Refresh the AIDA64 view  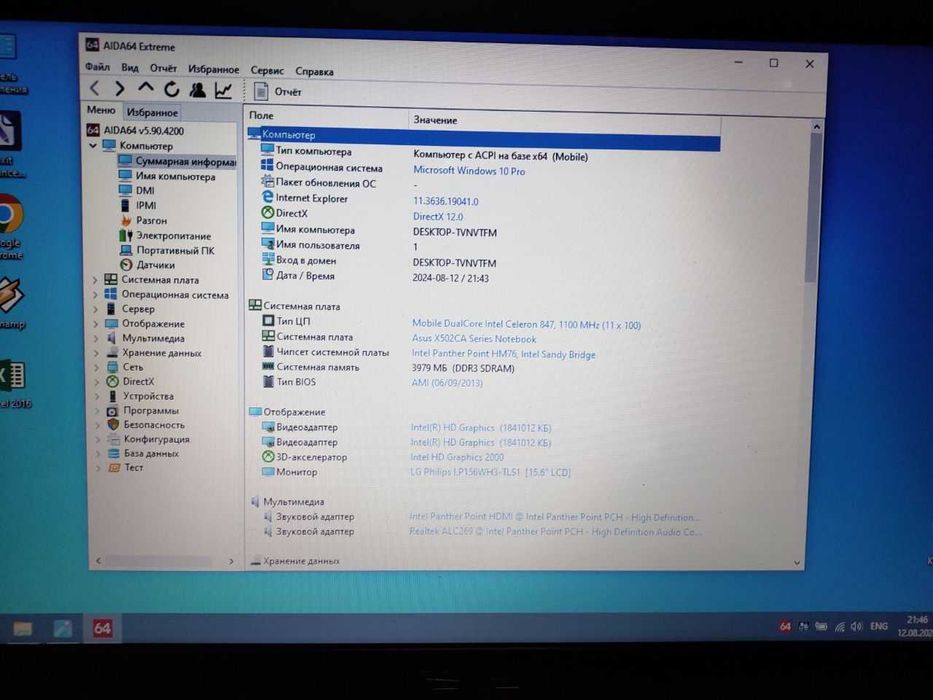(172, 89)
